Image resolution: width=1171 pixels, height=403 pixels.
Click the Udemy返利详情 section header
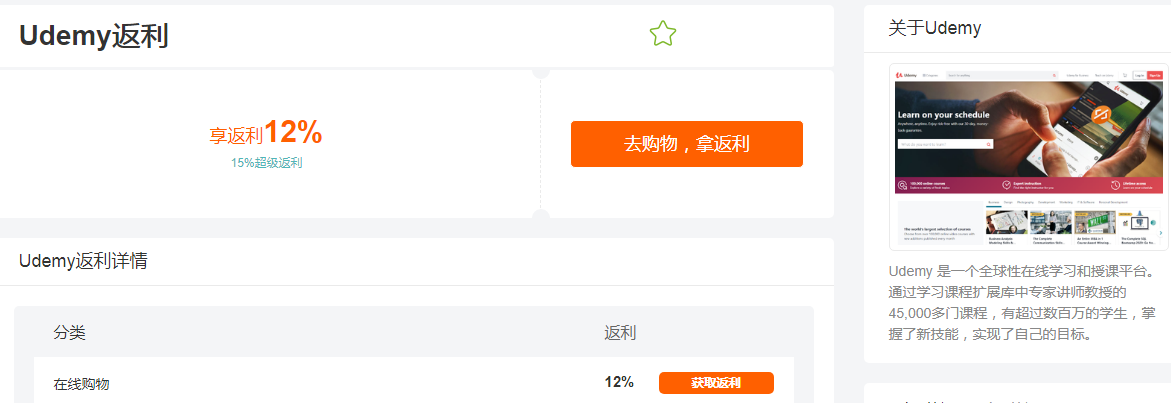point(83,262)
